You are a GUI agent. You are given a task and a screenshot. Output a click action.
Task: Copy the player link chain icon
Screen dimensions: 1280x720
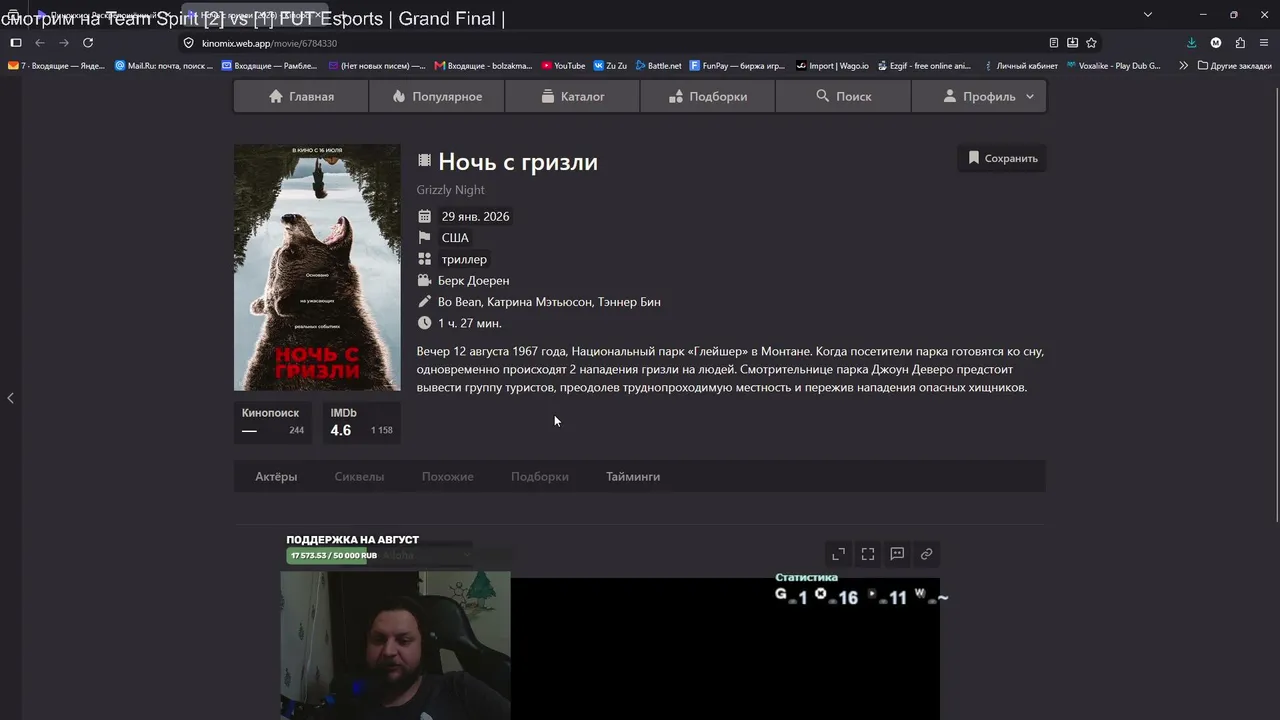[926, 554]
